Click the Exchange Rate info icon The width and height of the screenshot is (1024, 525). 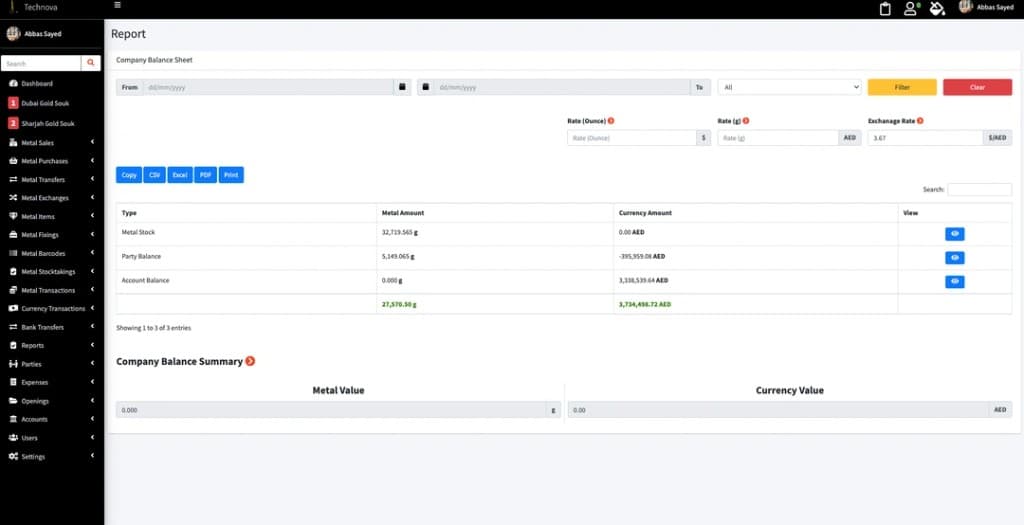click(x=920, y=121)
